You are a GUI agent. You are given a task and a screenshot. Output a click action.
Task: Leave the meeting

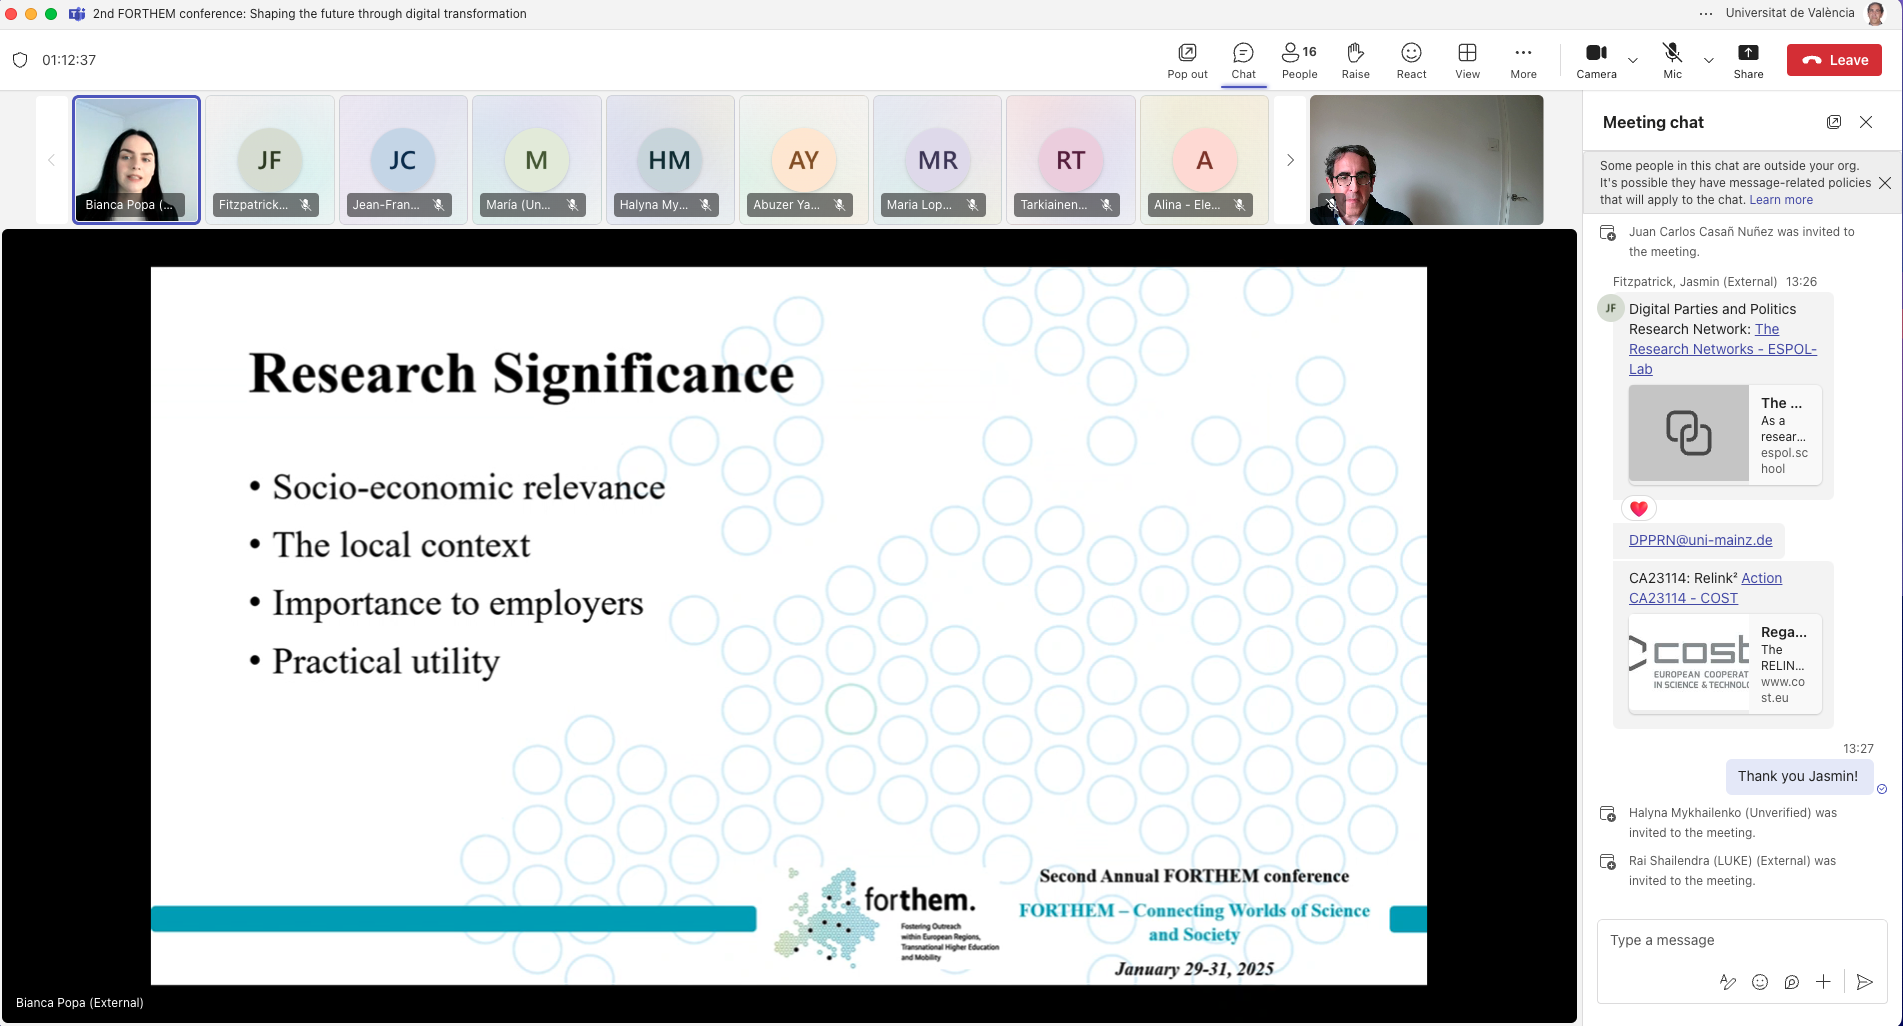click(1834, 60)
